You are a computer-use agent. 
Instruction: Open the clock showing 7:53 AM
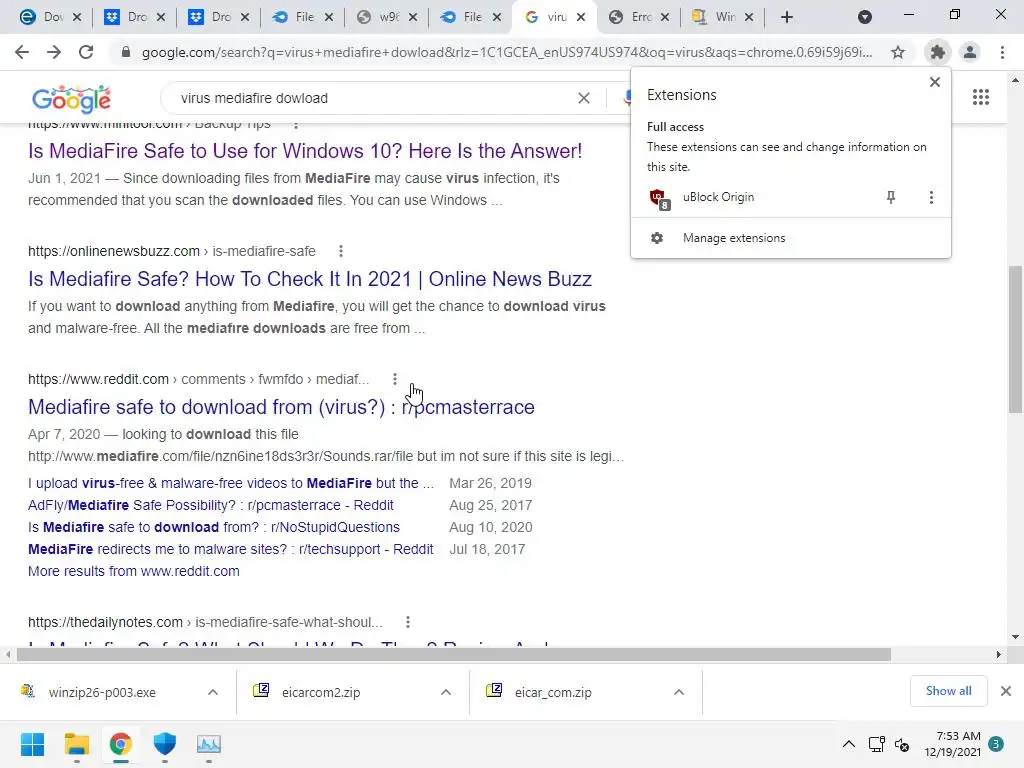952,744
